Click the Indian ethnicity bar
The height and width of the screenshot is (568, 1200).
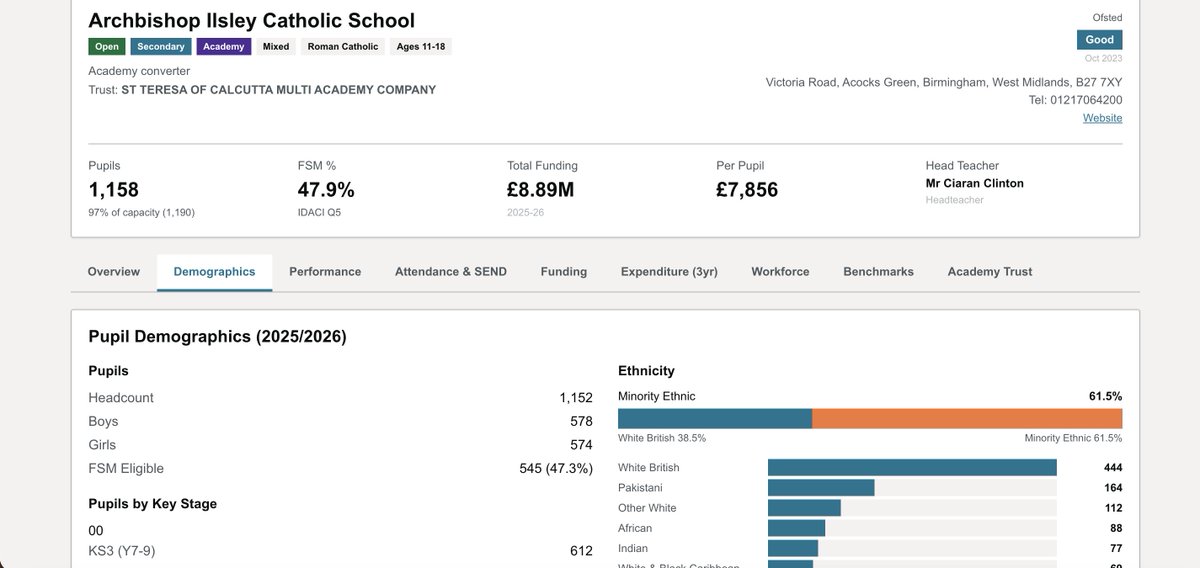(793, 548)
